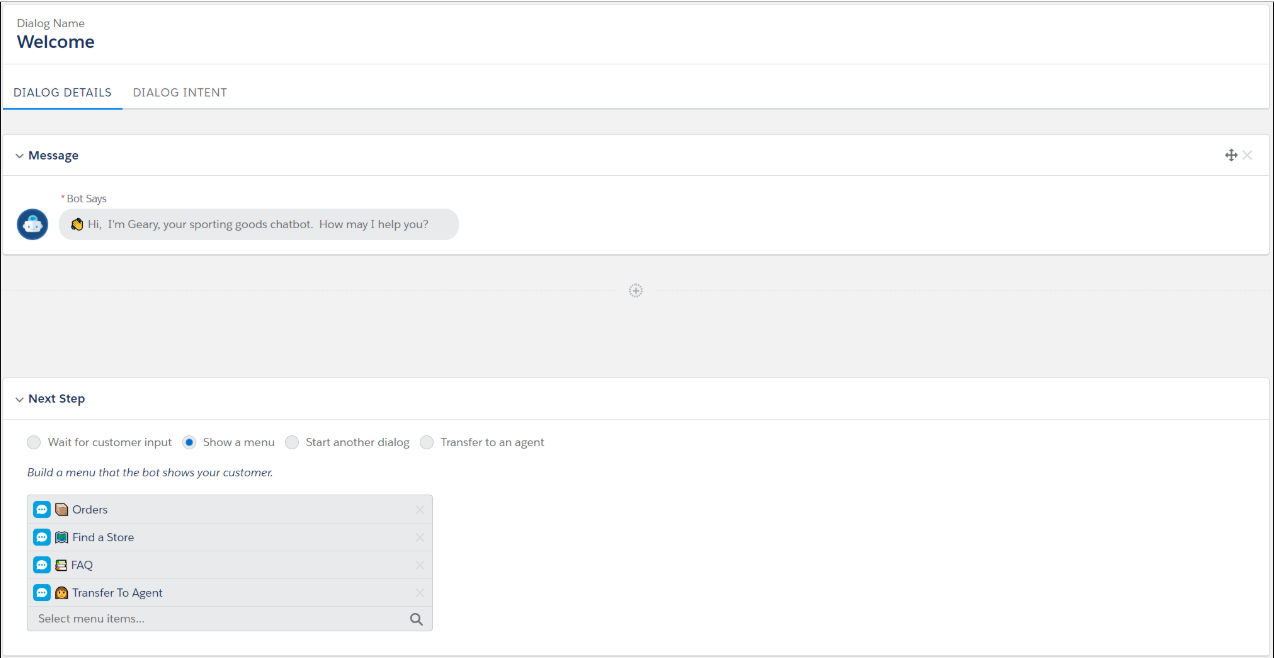Select the Wait for customer input radio button

(x=35, y=442)
